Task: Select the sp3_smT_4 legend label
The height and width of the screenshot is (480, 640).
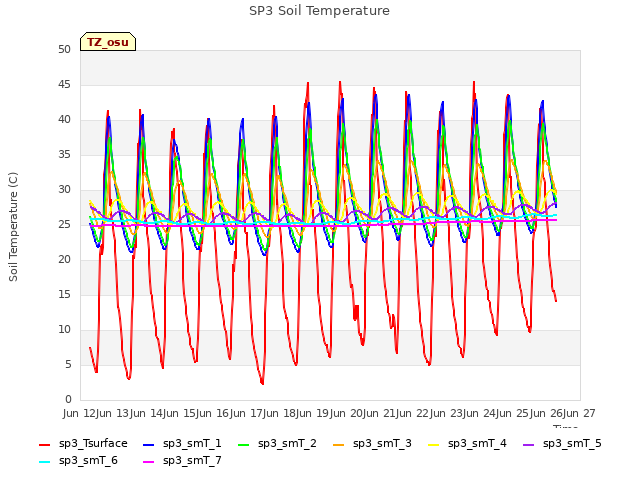Action: (477, 444)
